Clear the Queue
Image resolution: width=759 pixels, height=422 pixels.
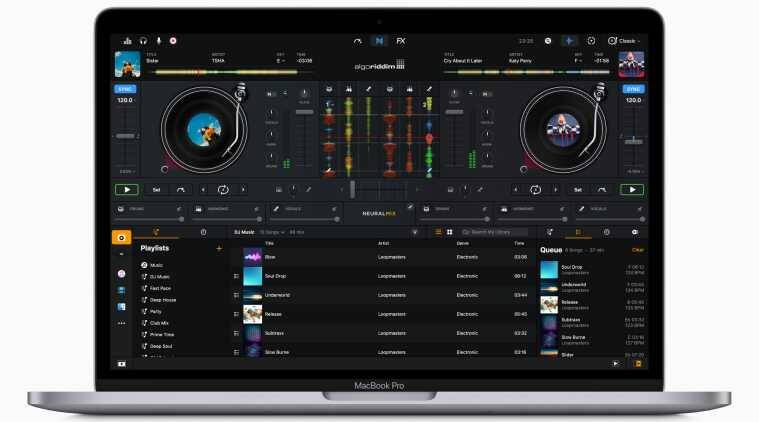coord(638,250)
